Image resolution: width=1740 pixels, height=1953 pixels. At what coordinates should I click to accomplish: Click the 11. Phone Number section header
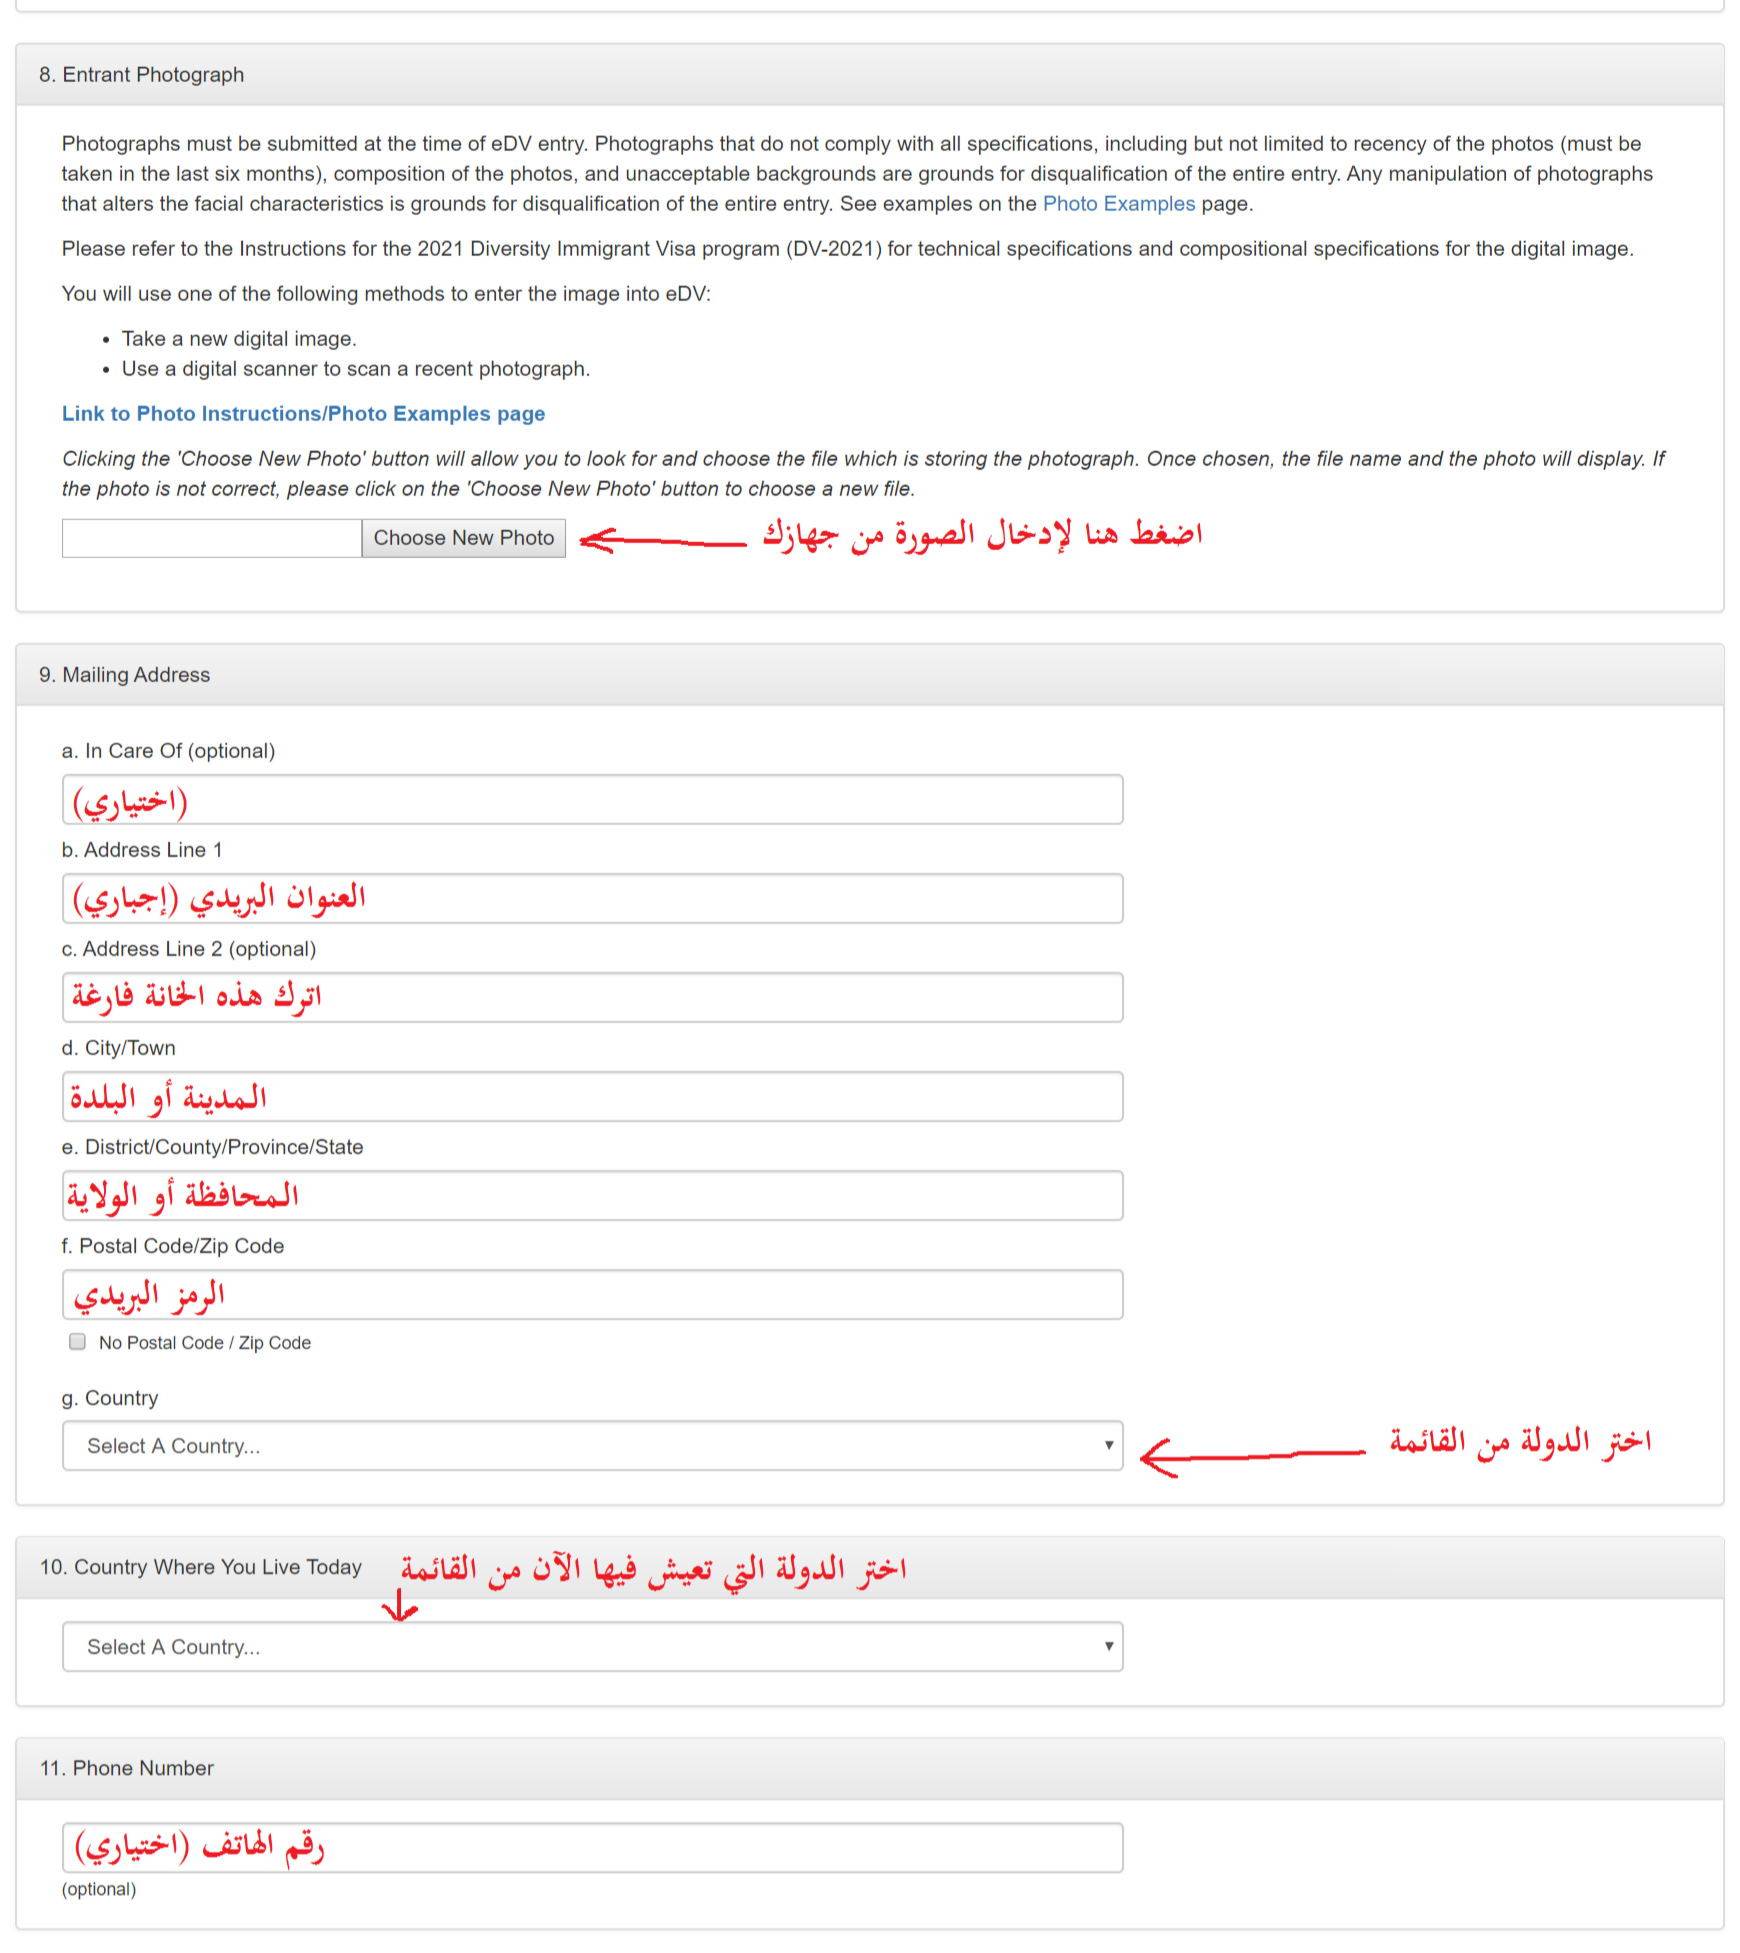click(x=870, y=1769)
